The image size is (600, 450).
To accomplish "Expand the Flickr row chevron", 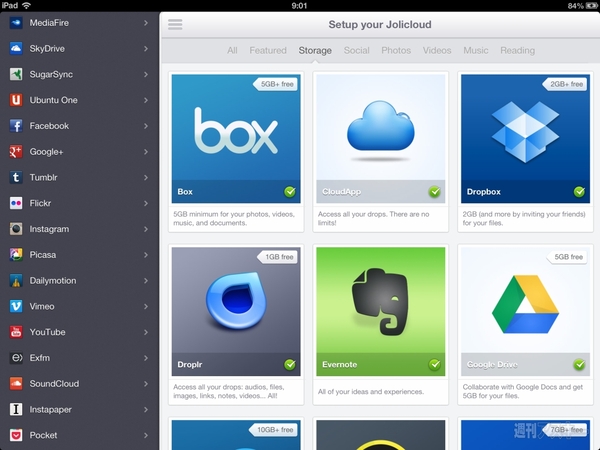I will click(x=146, y=203).
